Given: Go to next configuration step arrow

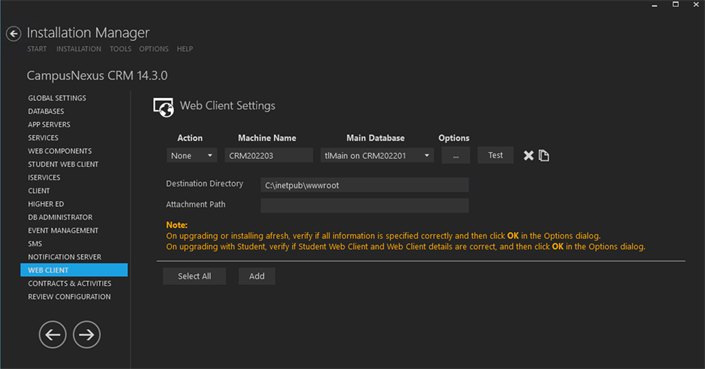Looking at the screenshot, I should tap(86, 334).
